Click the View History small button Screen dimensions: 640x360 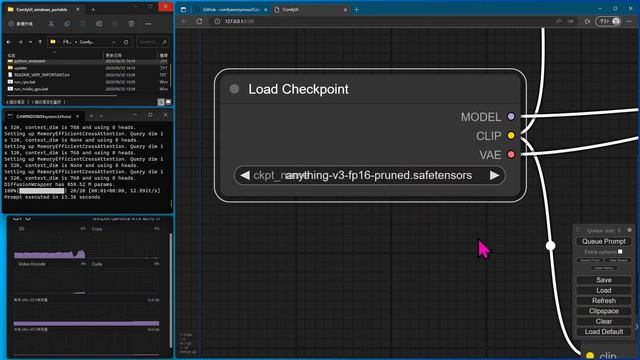pyautogui.click(x=604, y=268)
